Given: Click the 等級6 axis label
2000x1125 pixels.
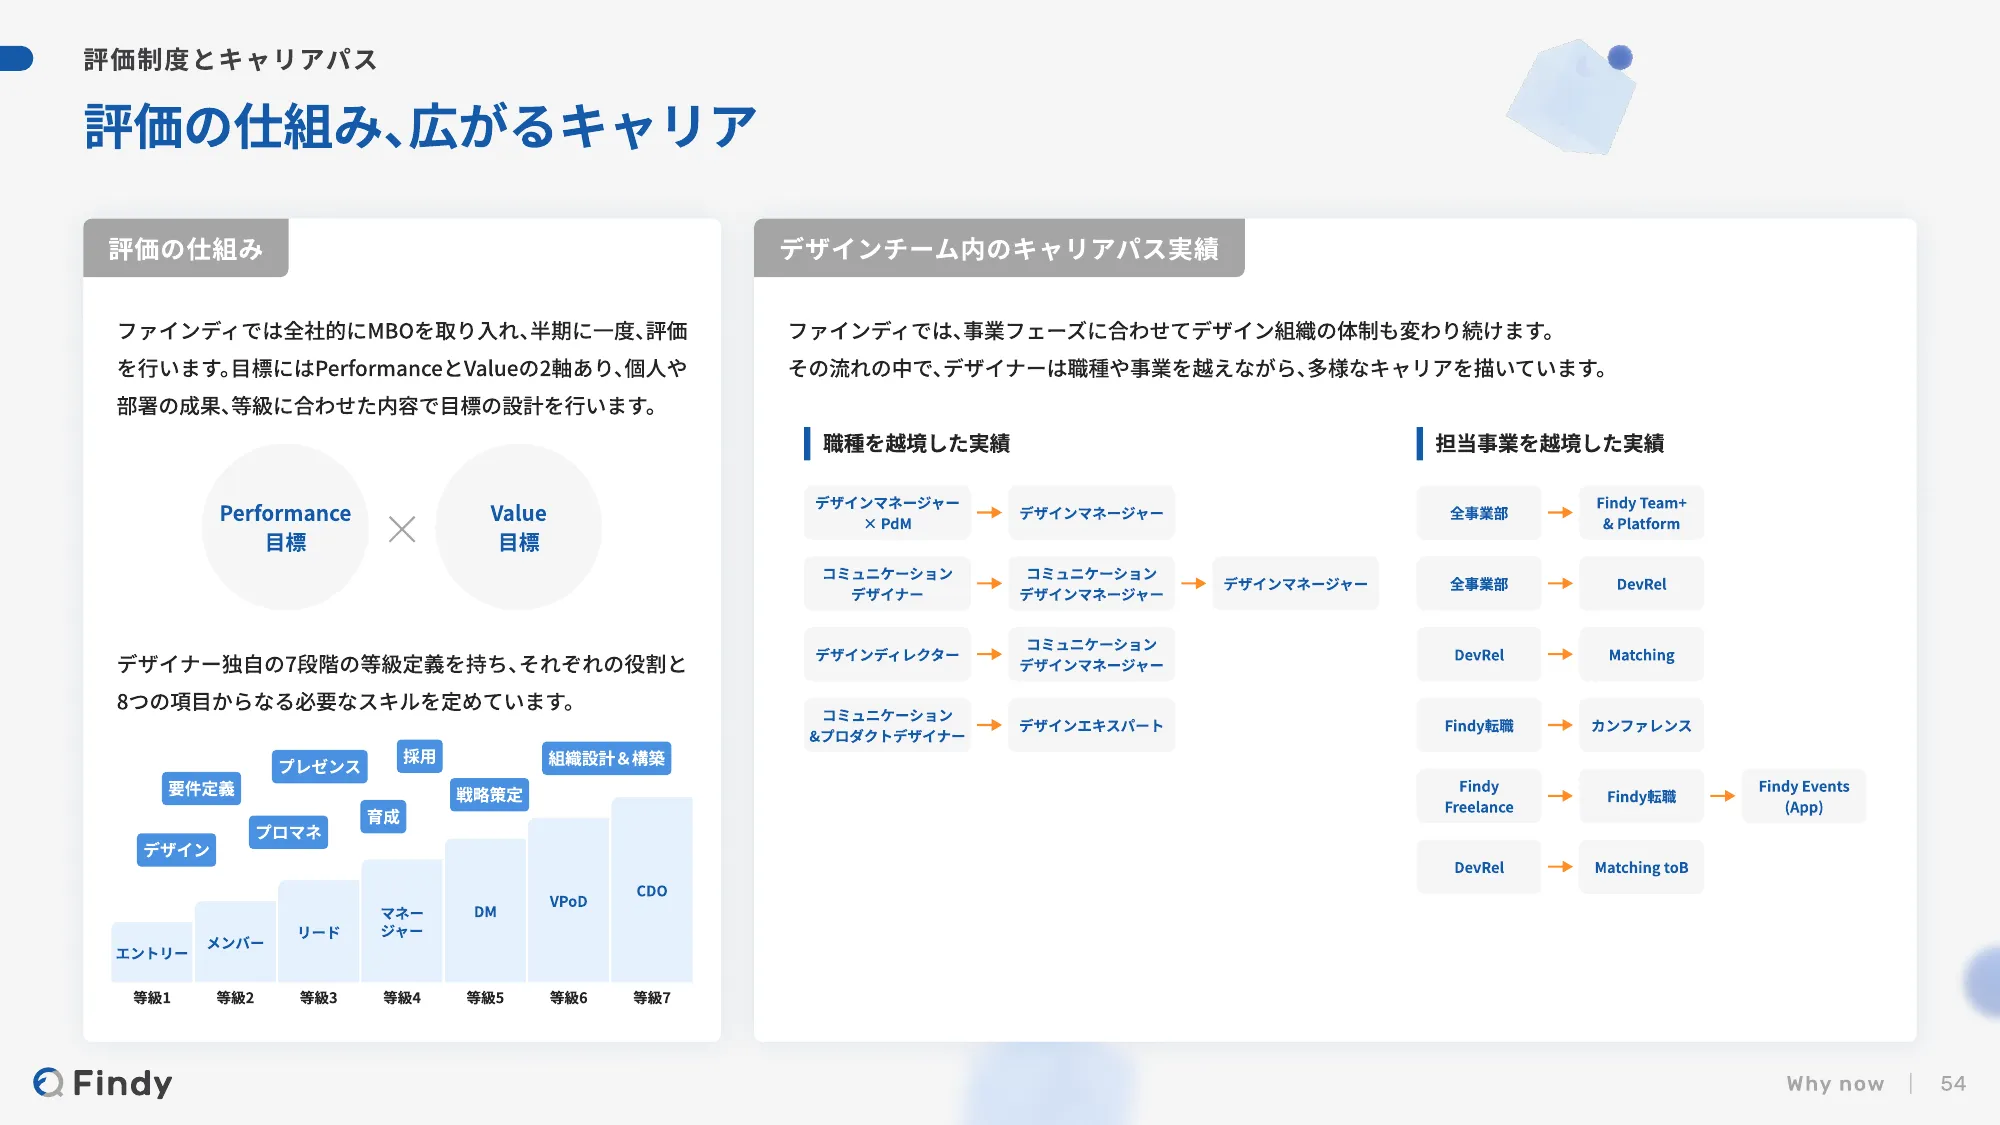Looking at the screenshot, I should pos(568,998).
